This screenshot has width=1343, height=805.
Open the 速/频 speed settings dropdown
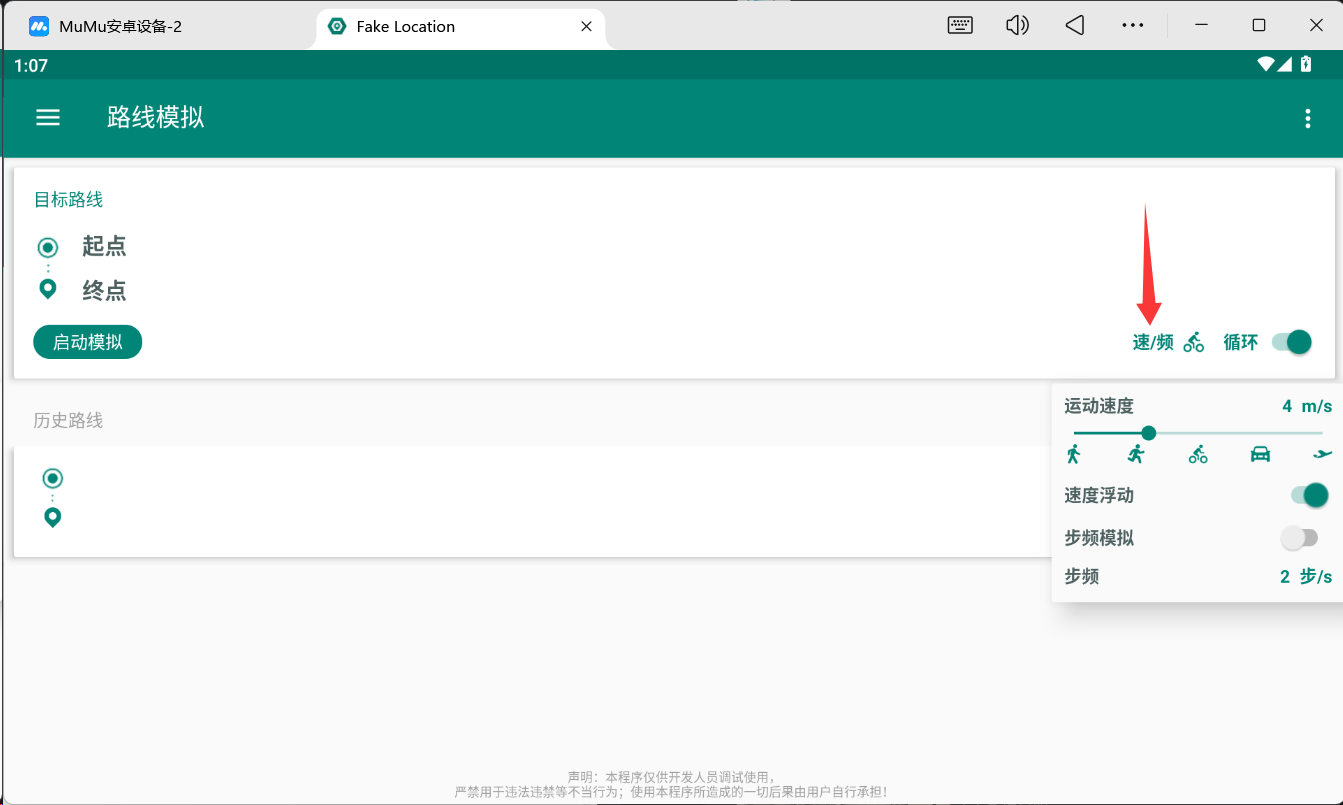[x=1167, y=343]
